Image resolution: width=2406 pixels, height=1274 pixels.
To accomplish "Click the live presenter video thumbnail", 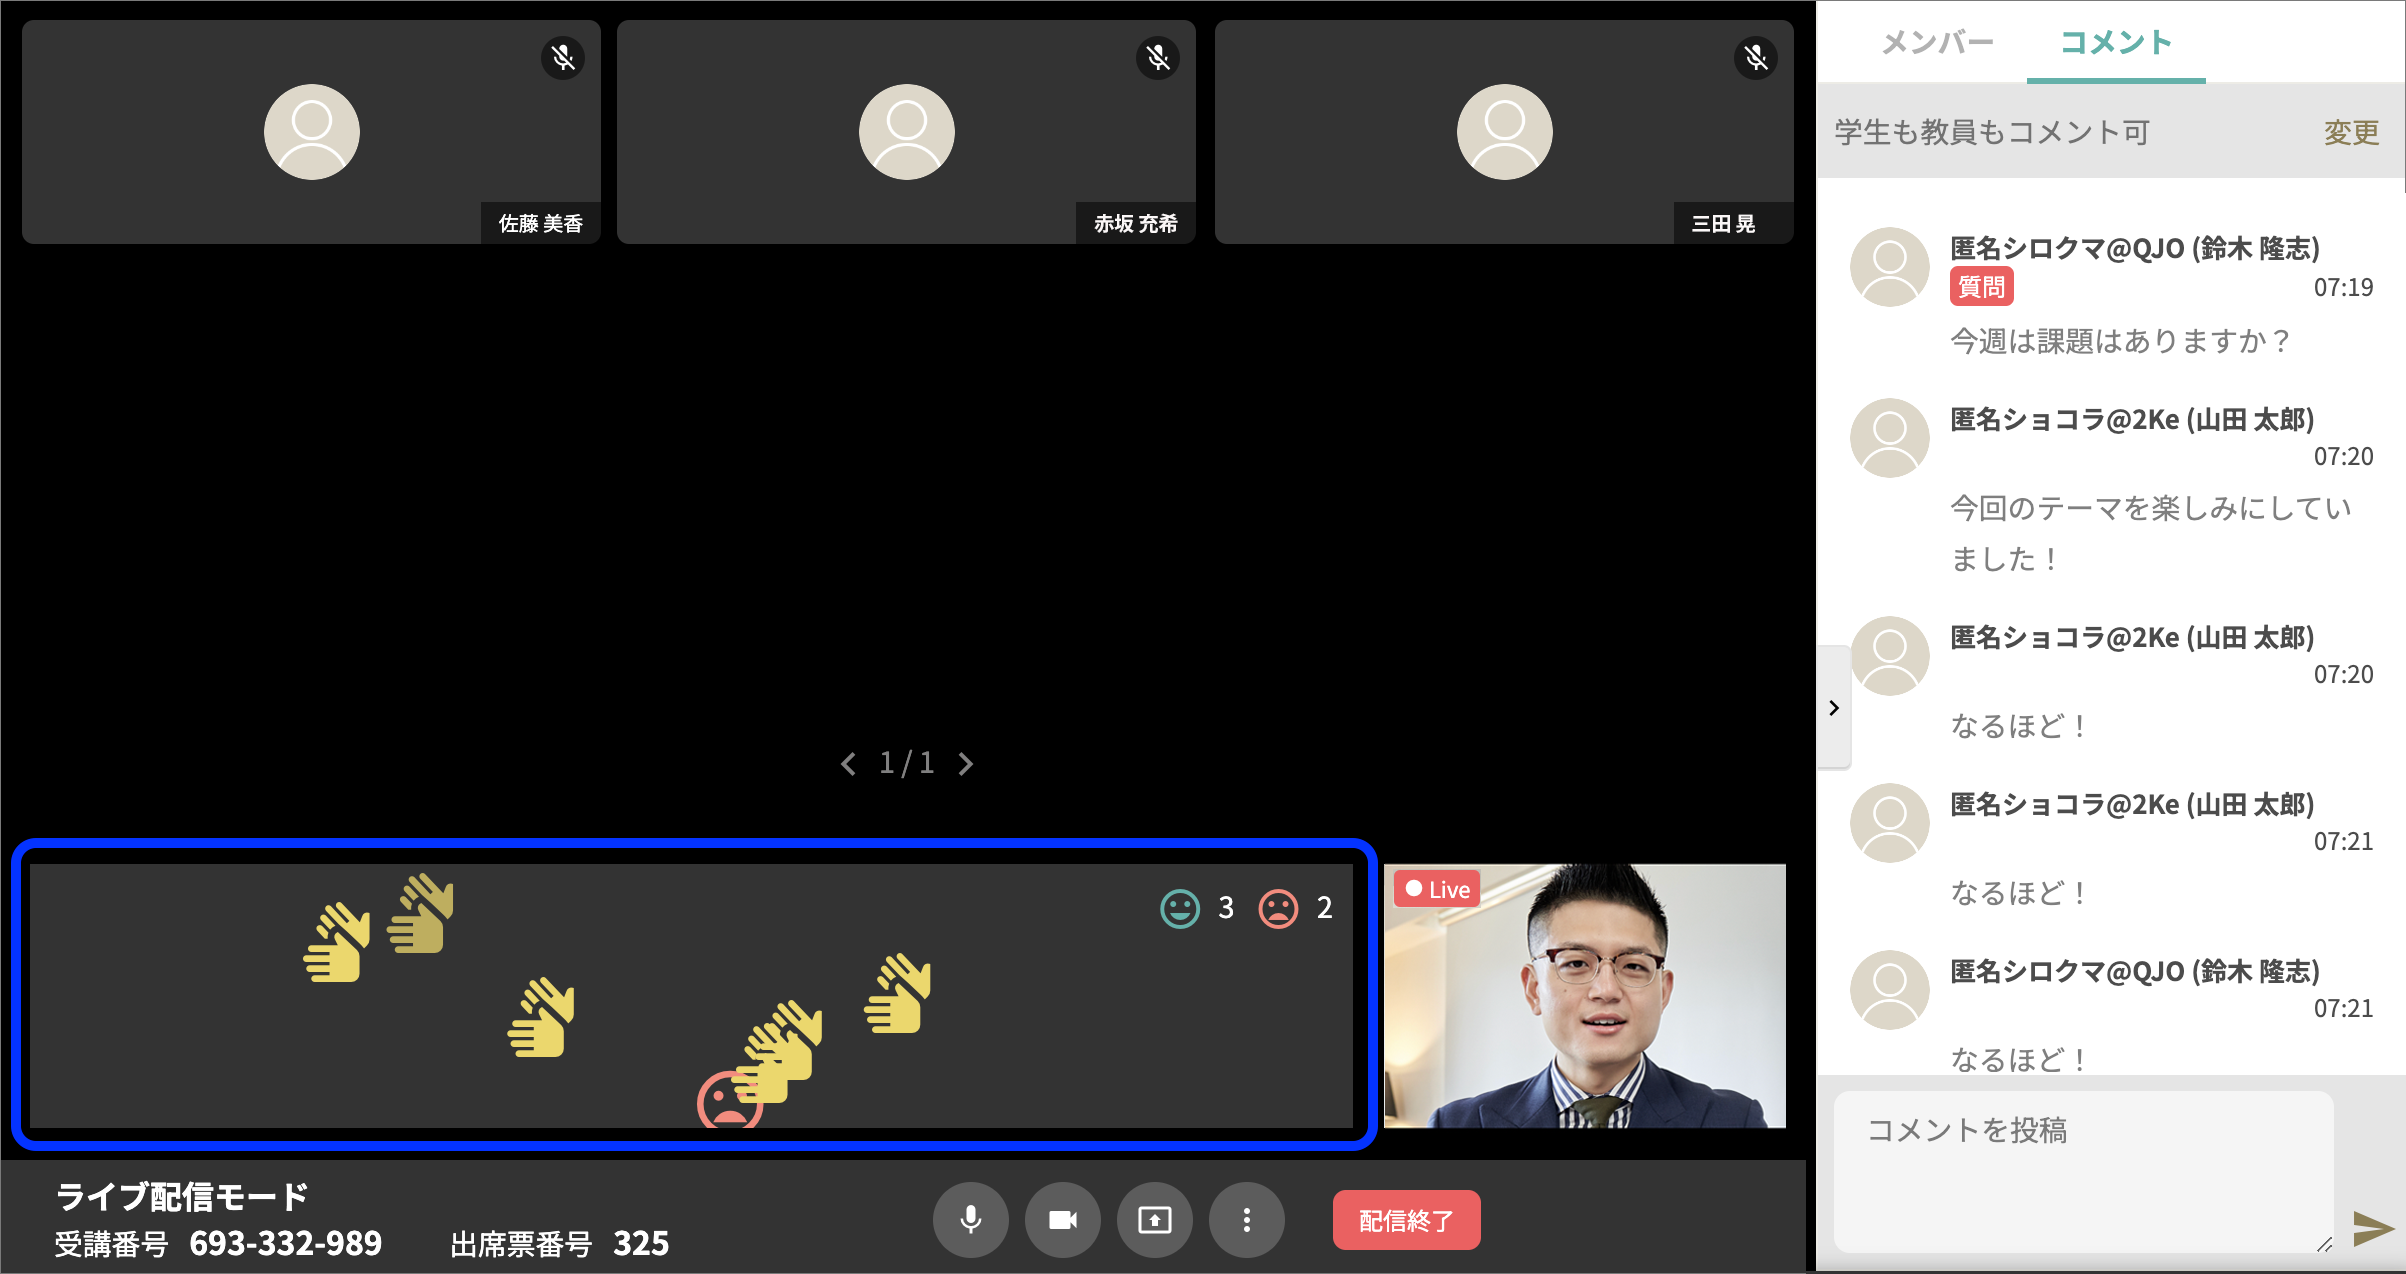I will [1585, 996].
